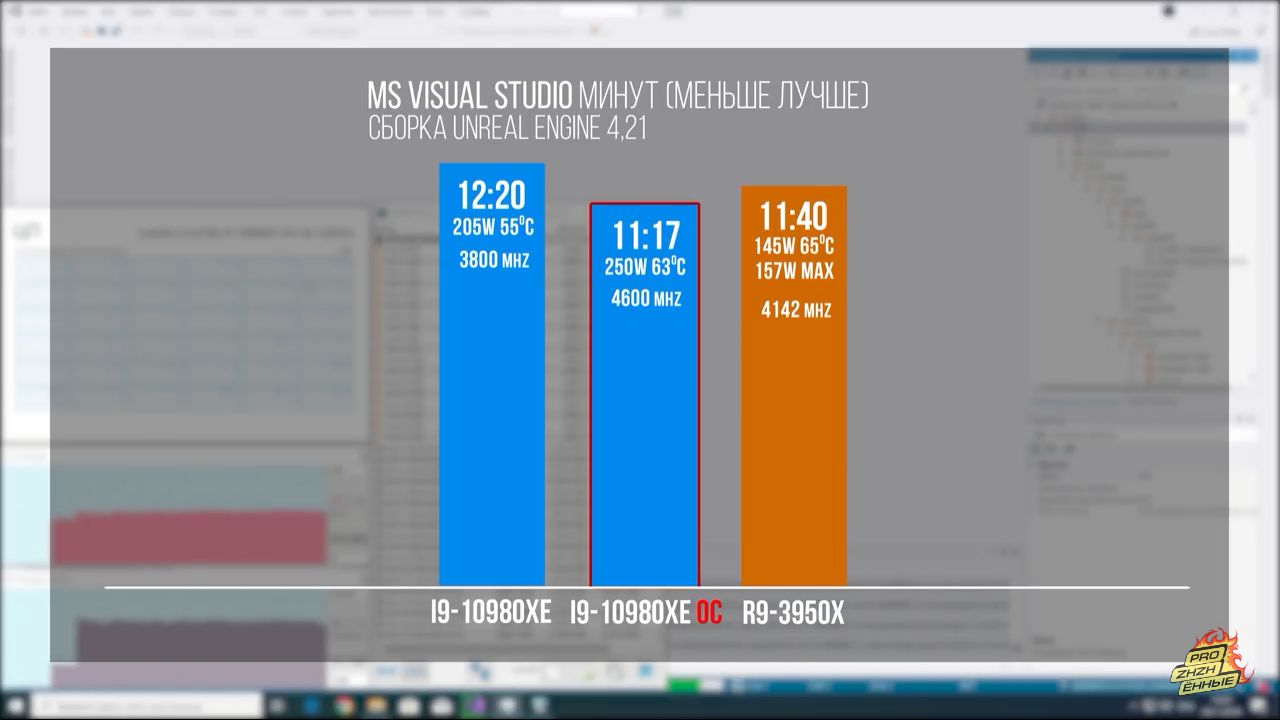Viewport: 1280px width, 720px height.
Task: Select the 145W 65°C reading
Action: click(x=794, y=247)
